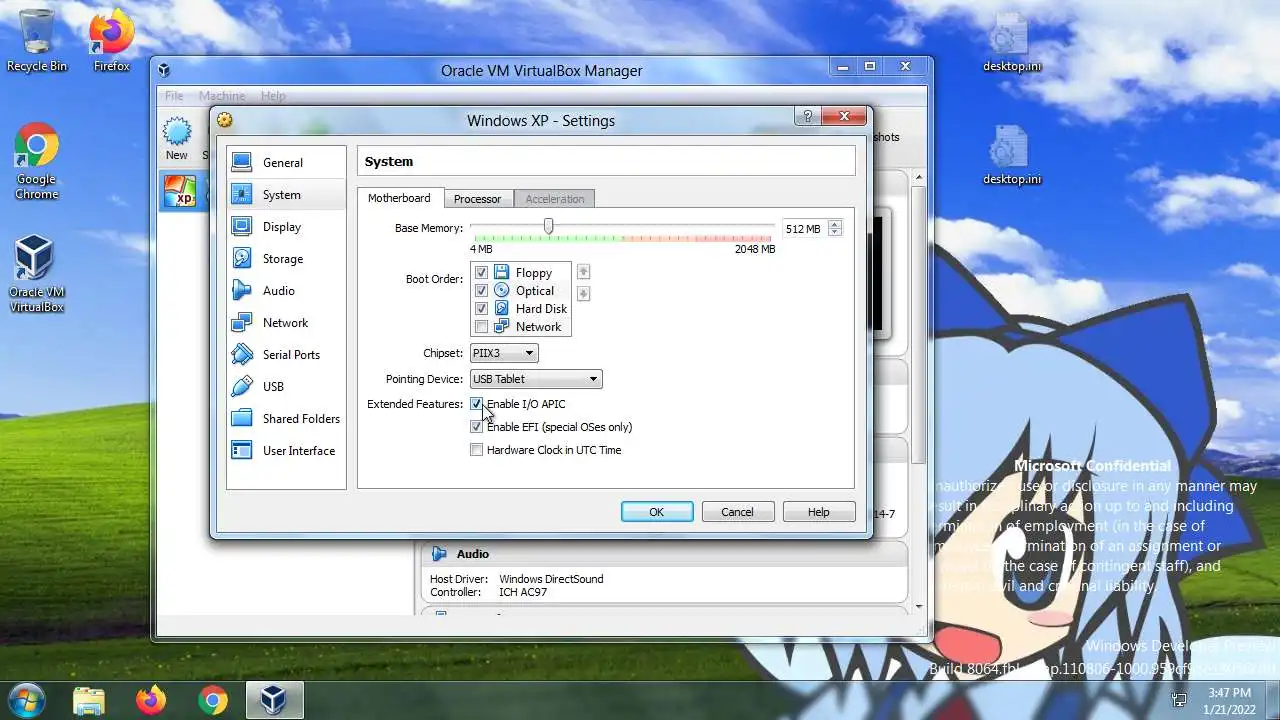The height and width of the screenshot is (720, 1280).
Task: Select the System category chip icon
Action: tap(242, 194)
